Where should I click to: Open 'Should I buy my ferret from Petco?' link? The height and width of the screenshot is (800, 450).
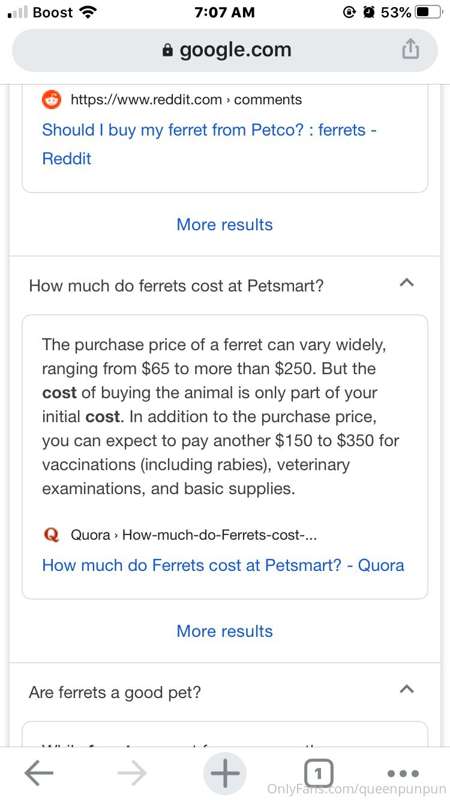(209, 144)
